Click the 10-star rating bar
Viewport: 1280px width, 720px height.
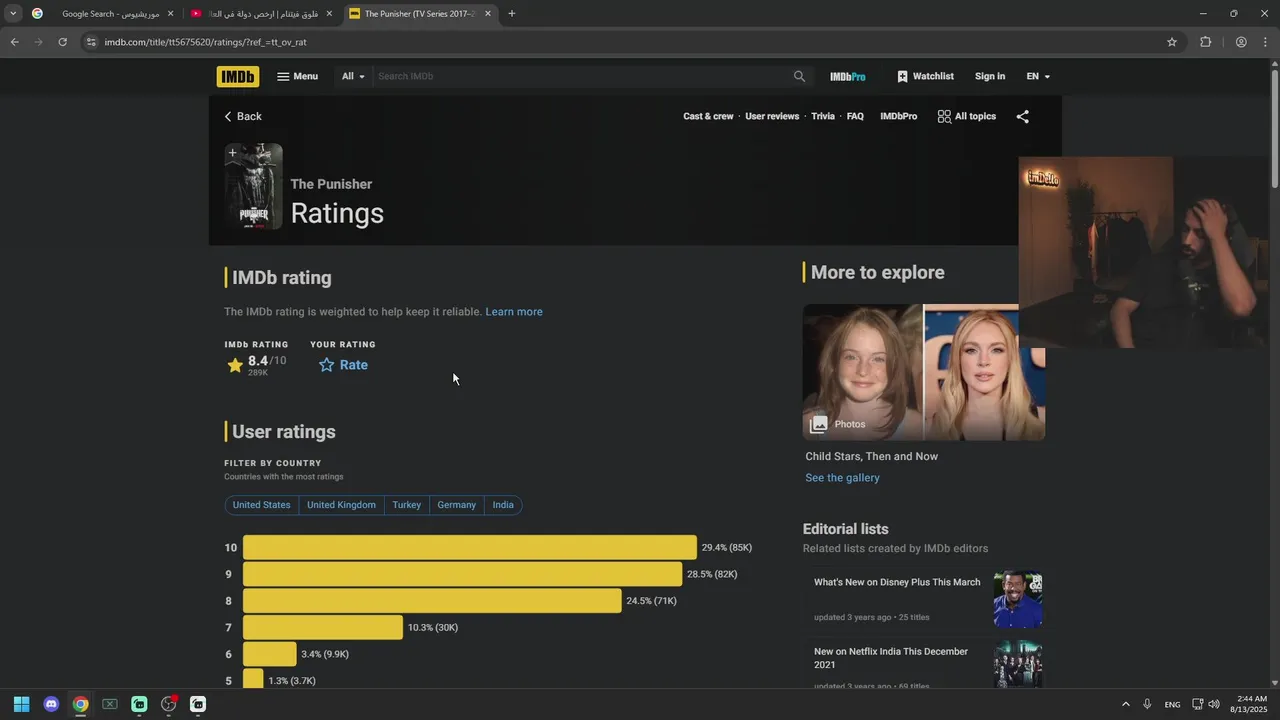pyautogui.click(x=470, y=548)
